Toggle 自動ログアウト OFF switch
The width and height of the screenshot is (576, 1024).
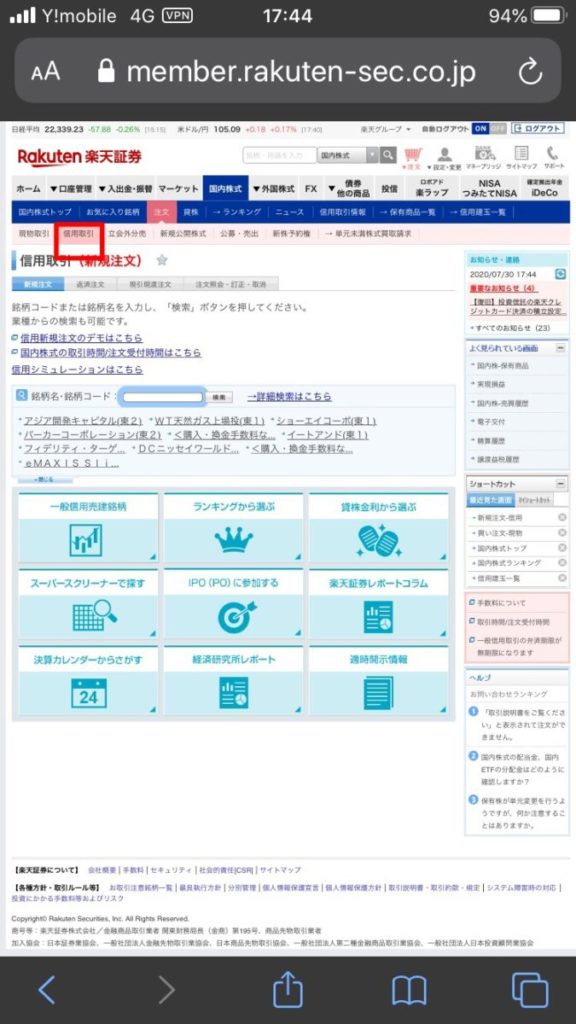point(498,129)
